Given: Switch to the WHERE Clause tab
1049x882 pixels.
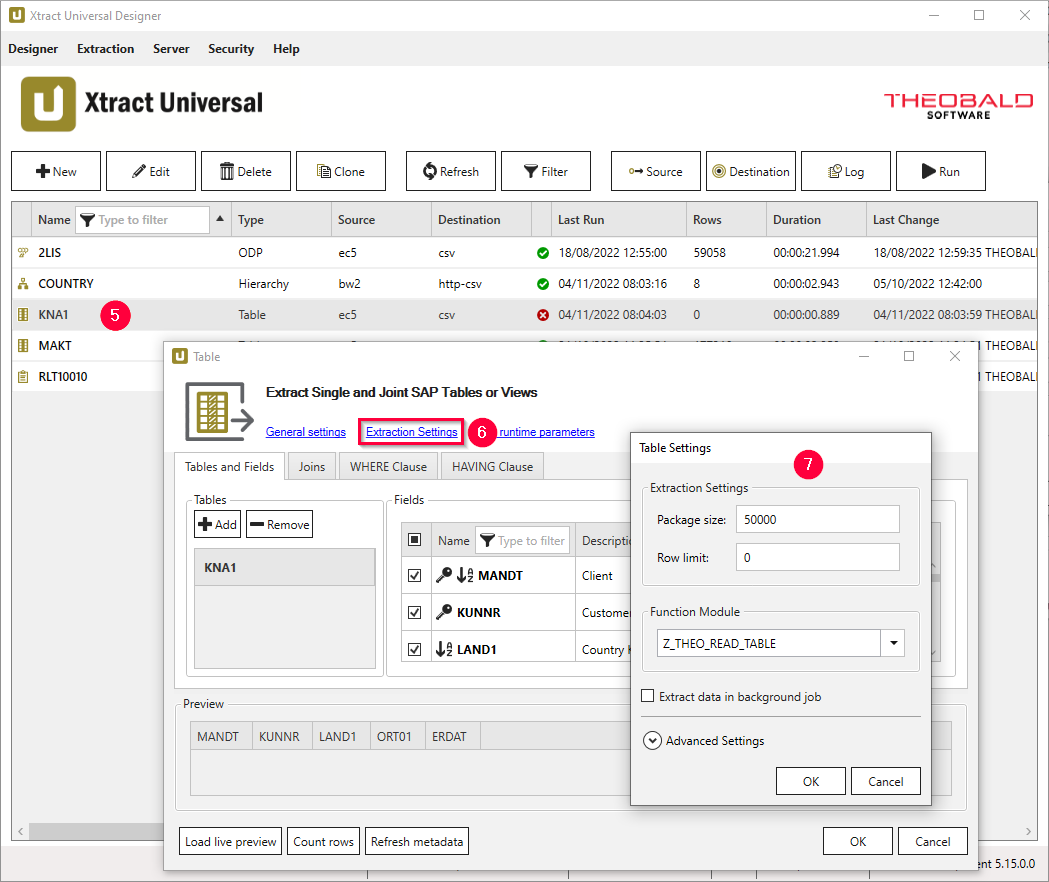Looking at the screenshot, I should tap(388, 467).
